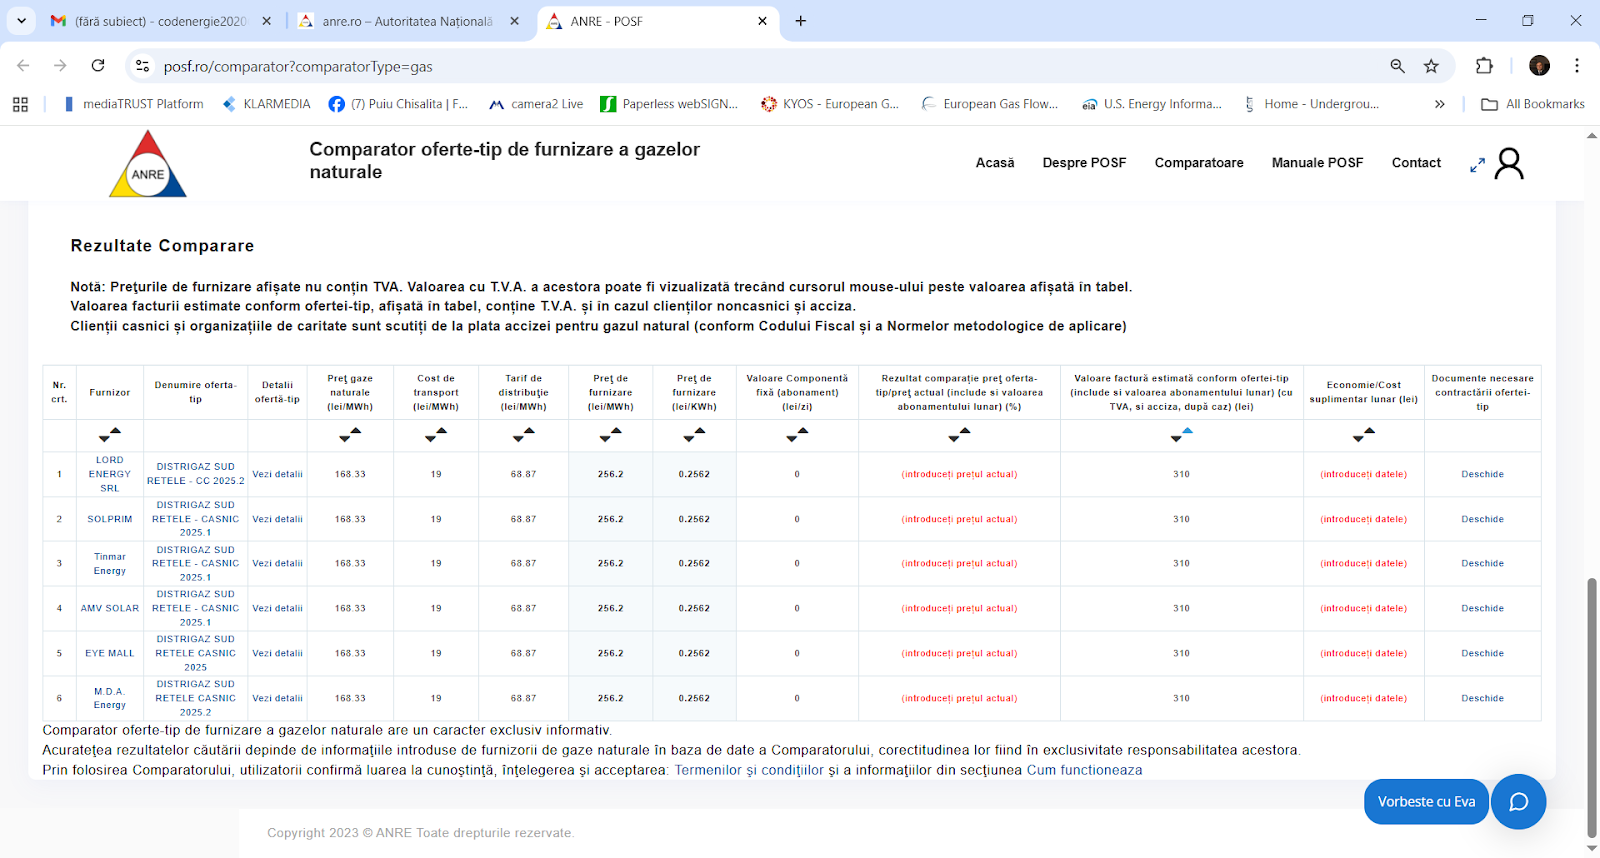Open the Eva chat bubble icon
Image resolution: width=1600 pixels, height=858 pixels.
pyautogui.click(x=1518, y=802)
